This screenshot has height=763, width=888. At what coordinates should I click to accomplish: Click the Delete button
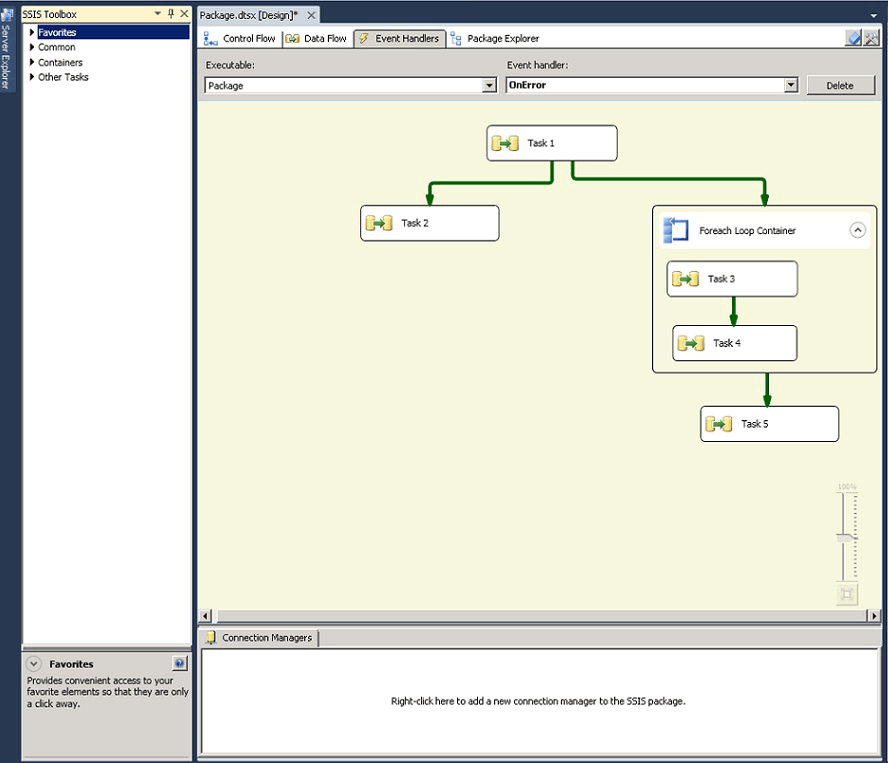coord(841,85)
